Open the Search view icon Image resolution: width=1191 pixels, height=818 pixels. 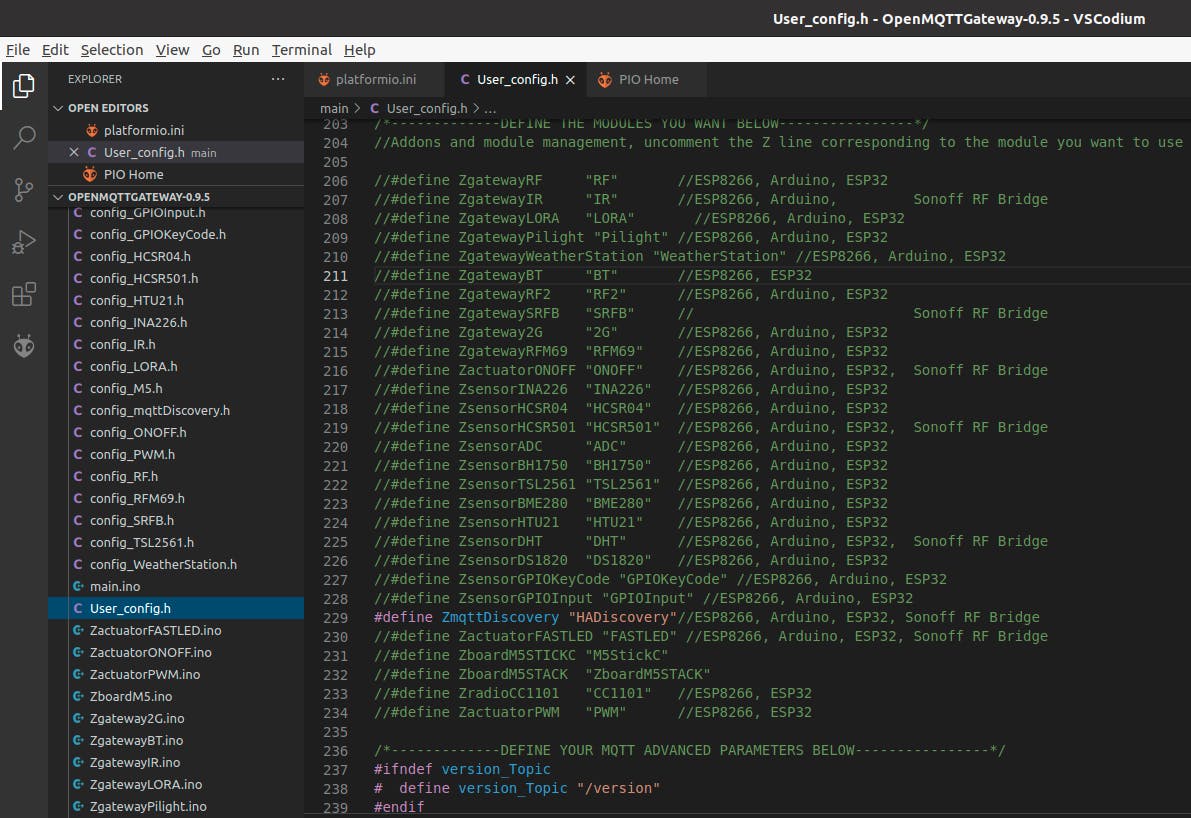click(x=23, y=138)
